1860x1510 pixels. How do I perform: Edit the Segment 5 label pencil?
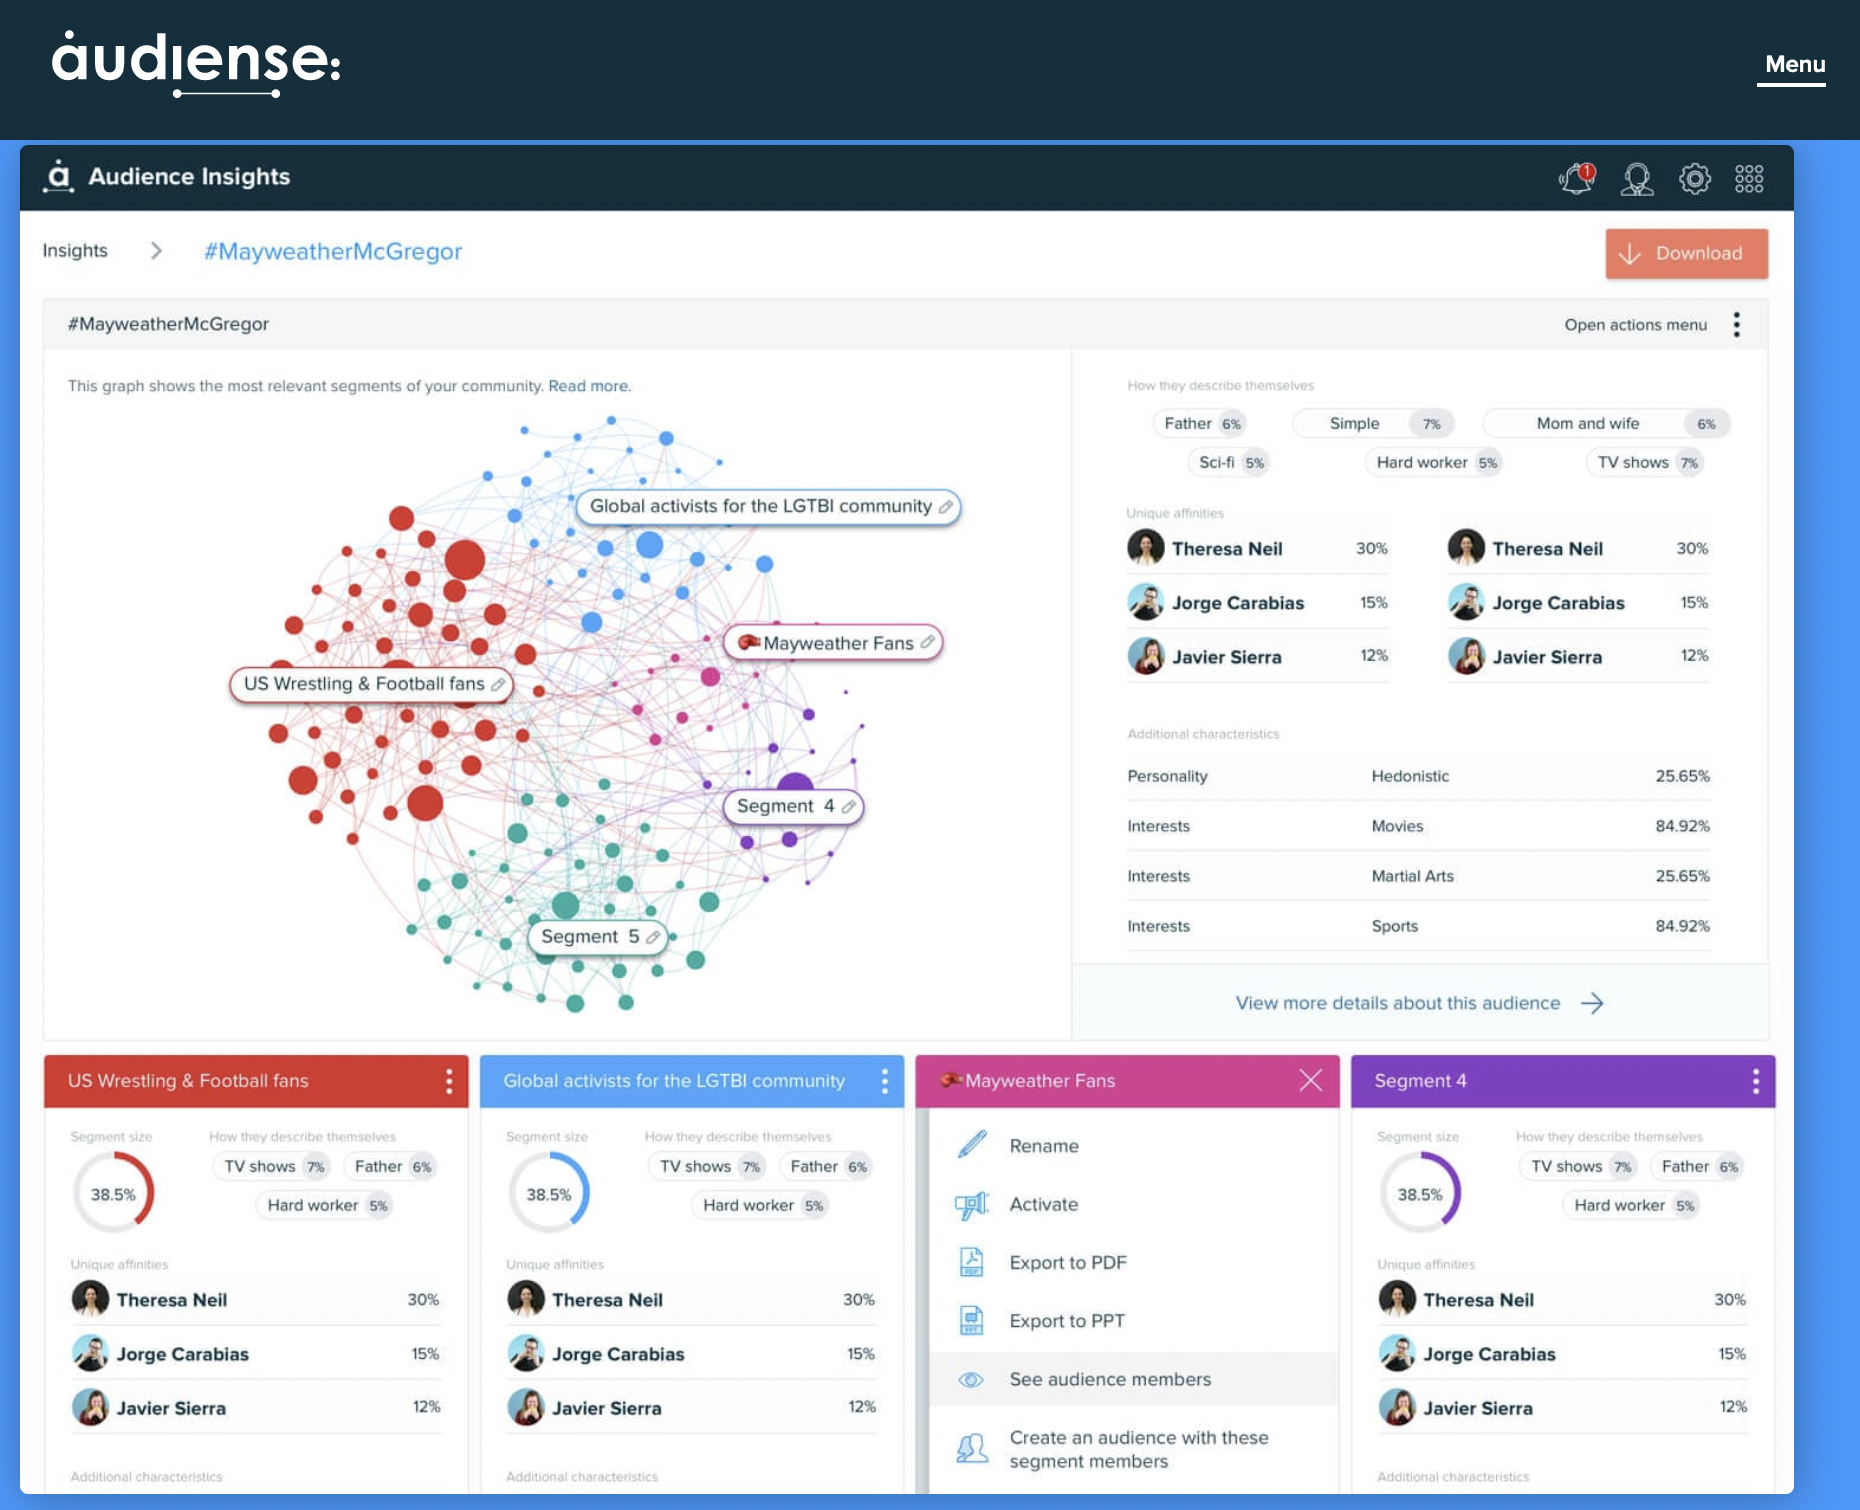tap(653, 937)
